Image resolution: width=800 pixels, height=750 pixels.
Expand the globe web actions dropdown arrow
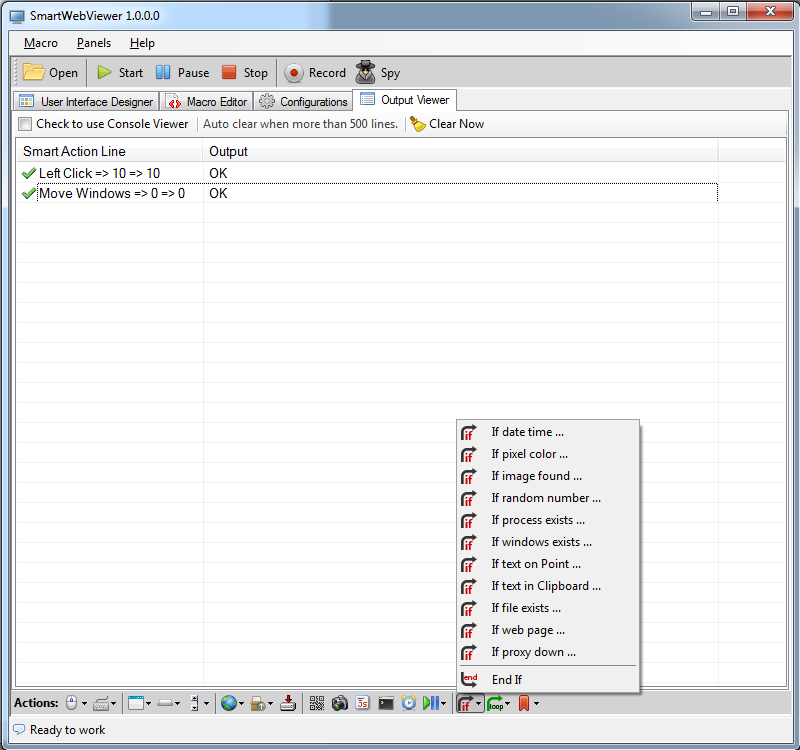click(241, 704)
